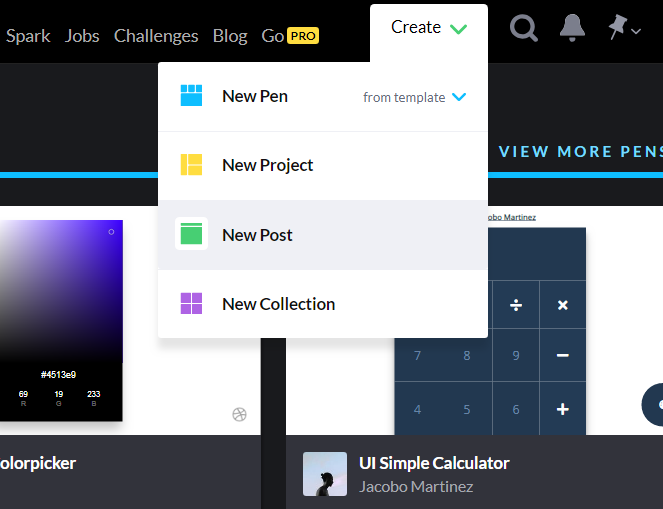Viewport: 663px width, 509px height.
Task: Click the pushpin icon in header
Action: pos(618,27)
